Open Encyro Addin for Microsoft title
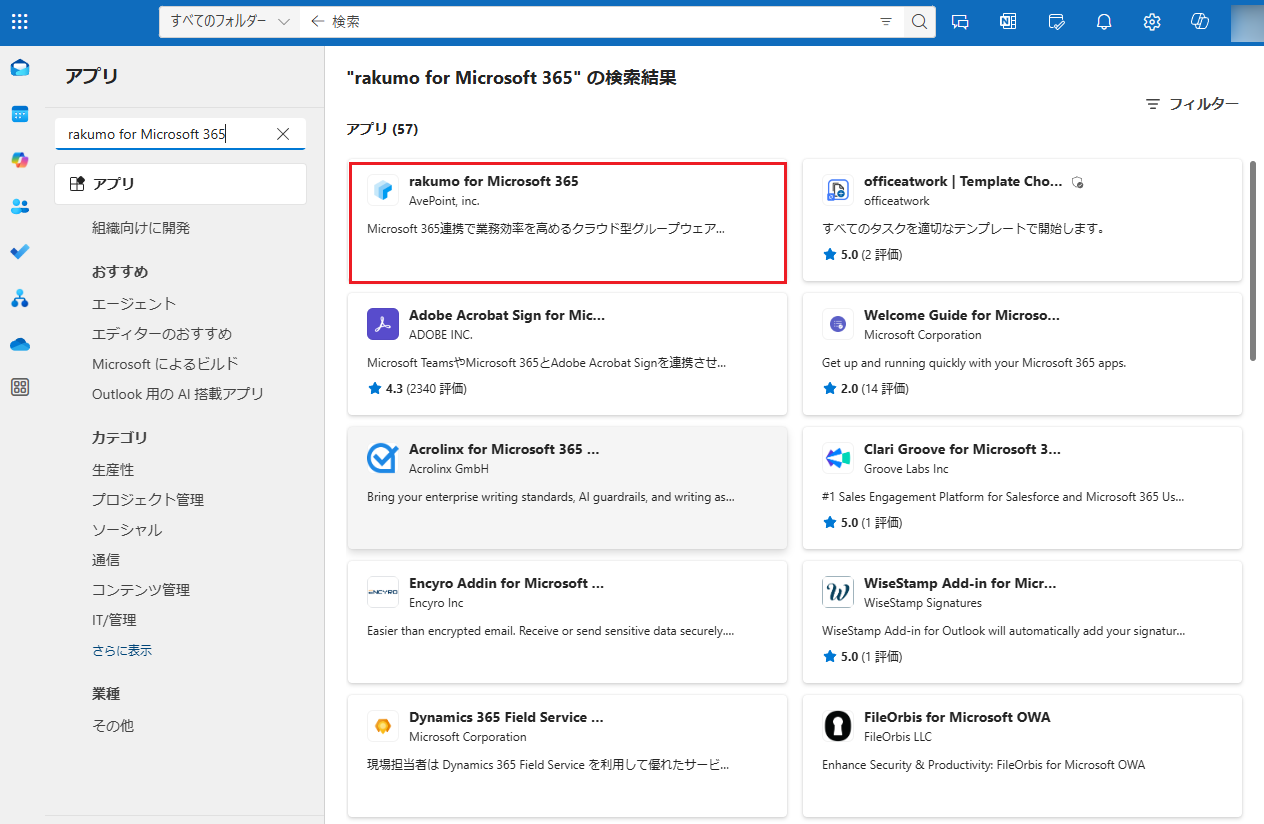Image resolution: width=1264 pixels, height=824 pixels. (506, 583)
